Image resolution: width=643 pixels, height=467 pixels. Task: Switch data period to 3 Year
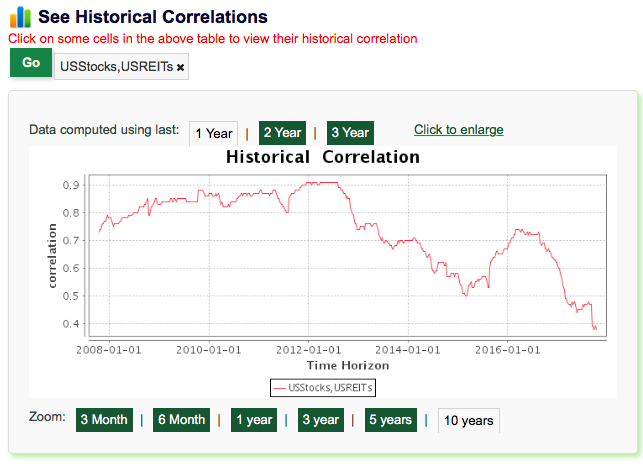[x=350, y=133]
